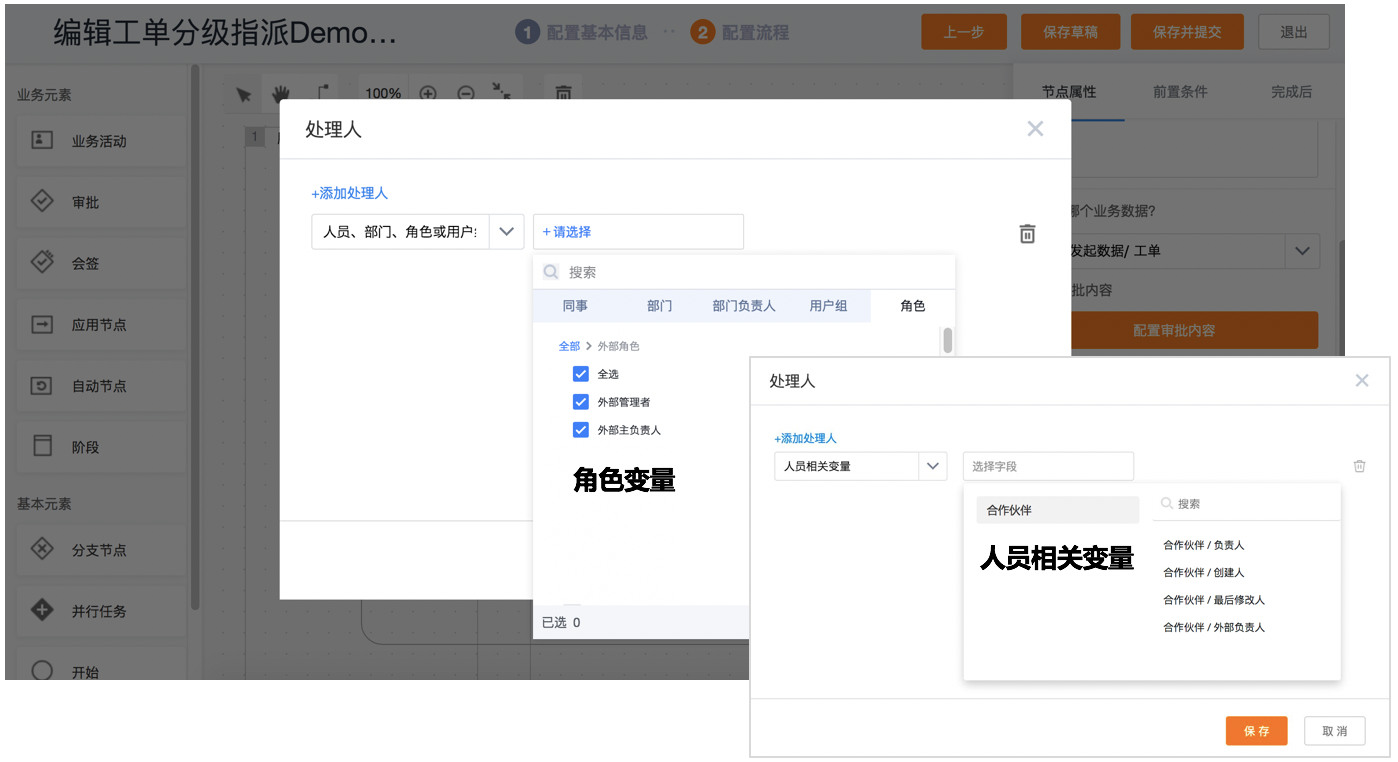
Task: Click the 退出 button
Action: 1294,32
